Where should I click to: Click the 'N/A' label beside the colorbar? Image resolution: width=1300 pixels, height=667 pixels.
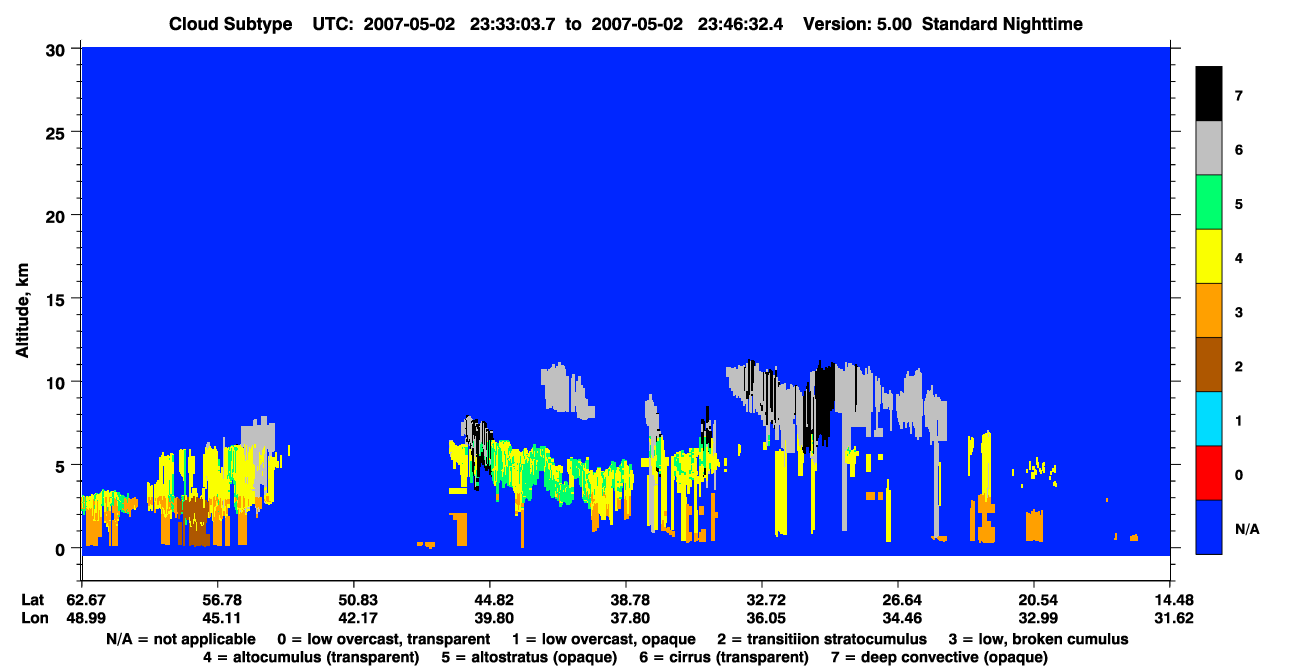pyautogui.click(x=1248, y=528)
